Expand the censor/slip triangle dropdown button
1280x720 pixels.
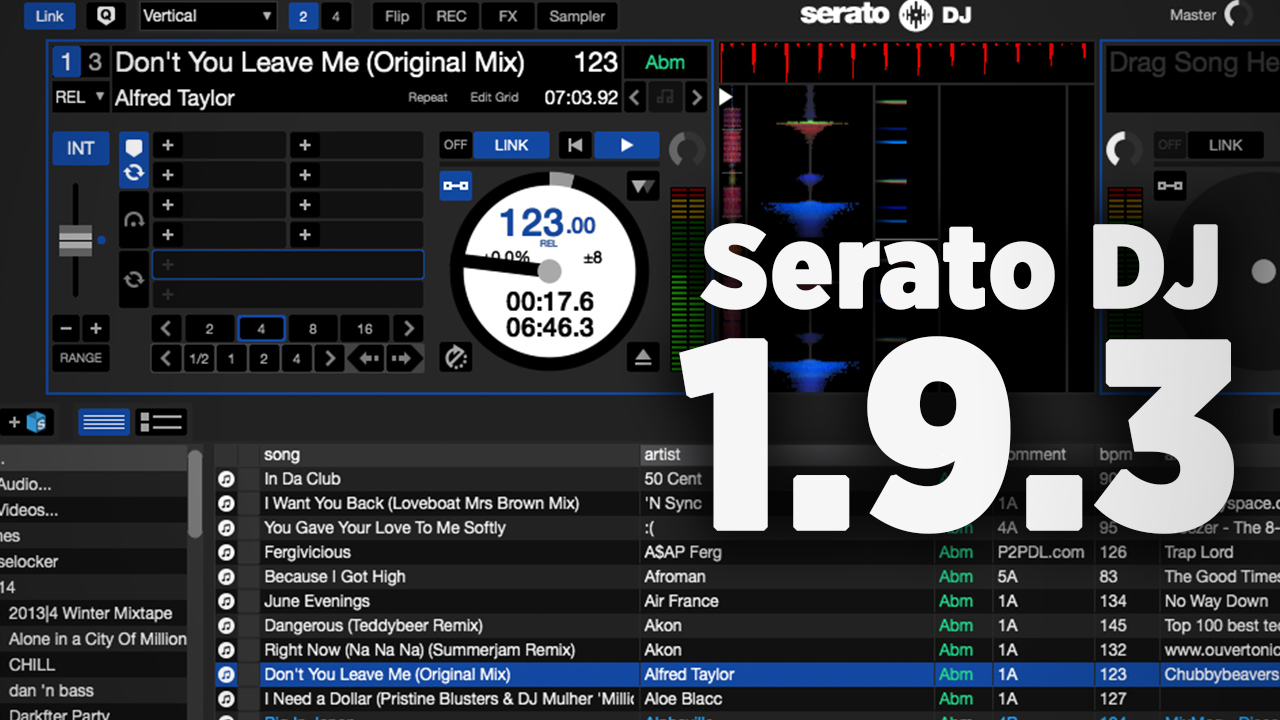[642, 186]
